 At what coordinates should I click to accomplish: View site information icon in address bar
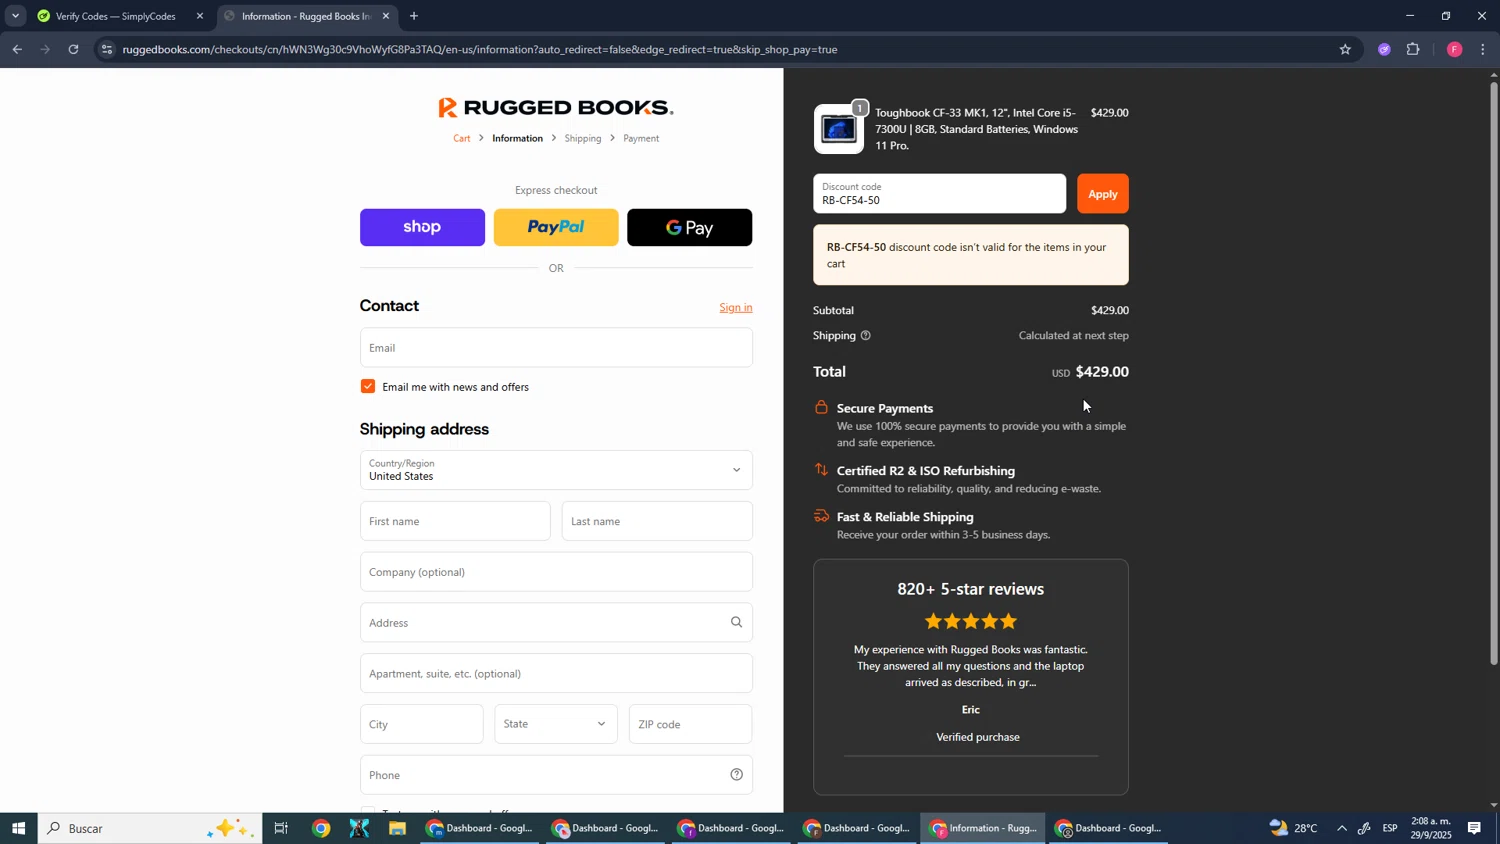point(107,49)
